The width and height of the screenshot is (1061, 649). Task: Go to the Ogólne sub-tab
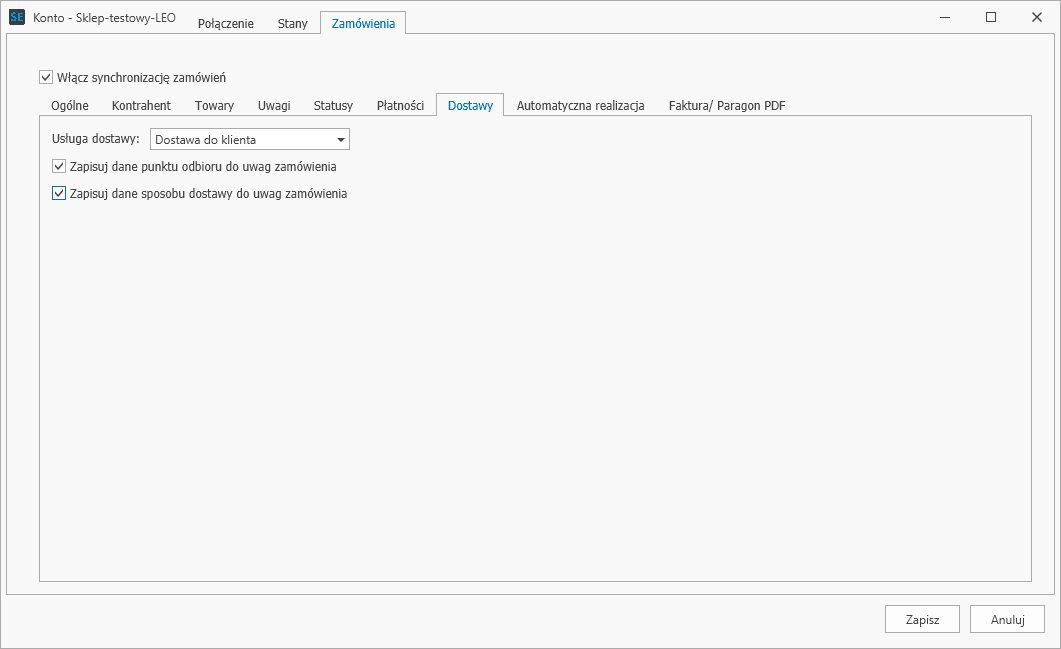tap(70, 106)
